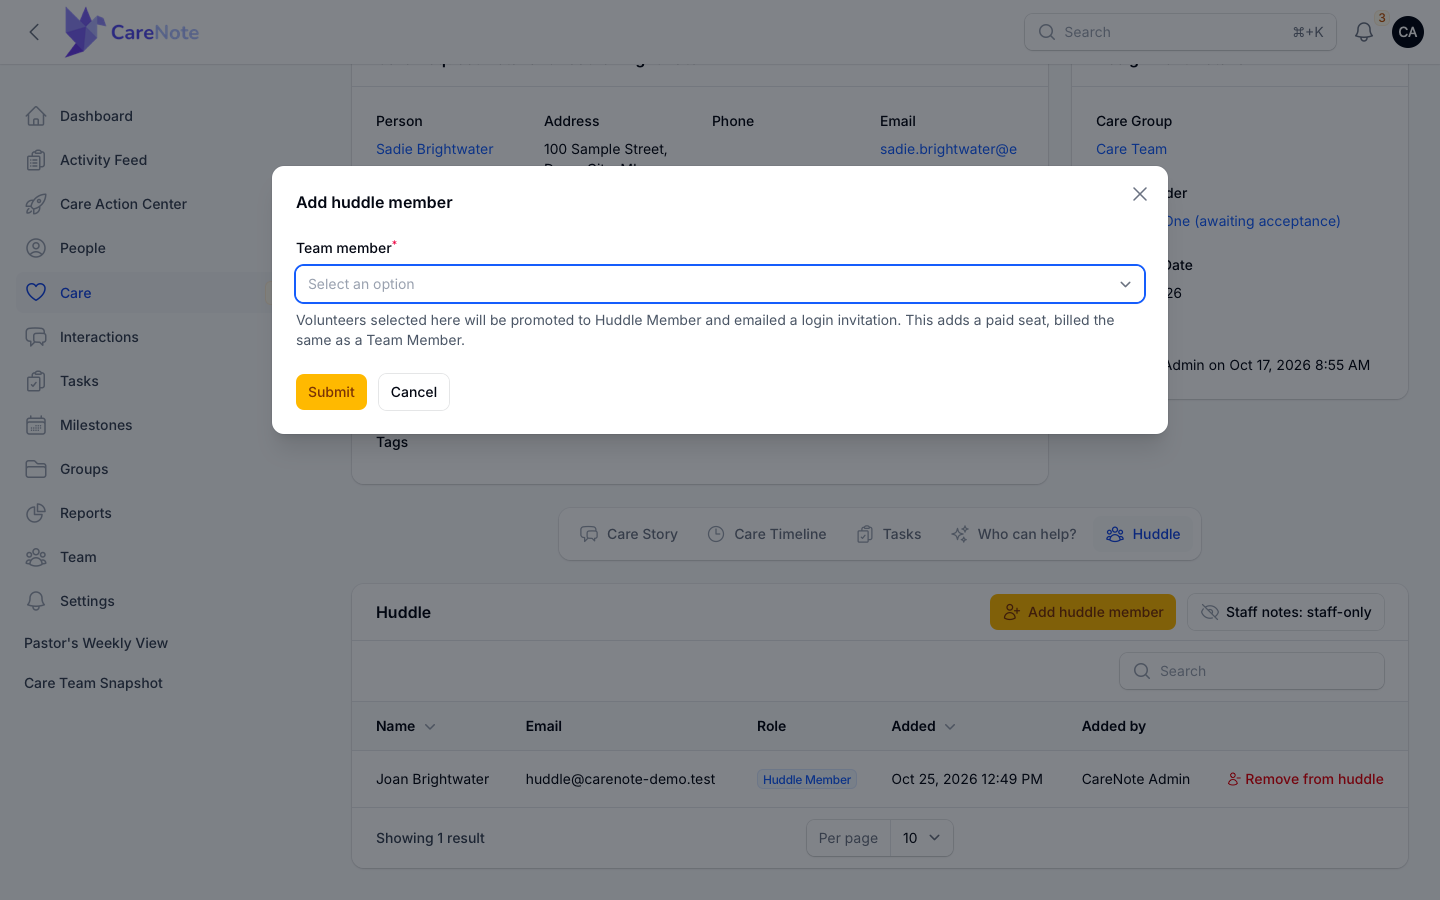Screen dimensions: 1440x900
Task: Open the CA user avatar menu
Action: [1407, 32]
